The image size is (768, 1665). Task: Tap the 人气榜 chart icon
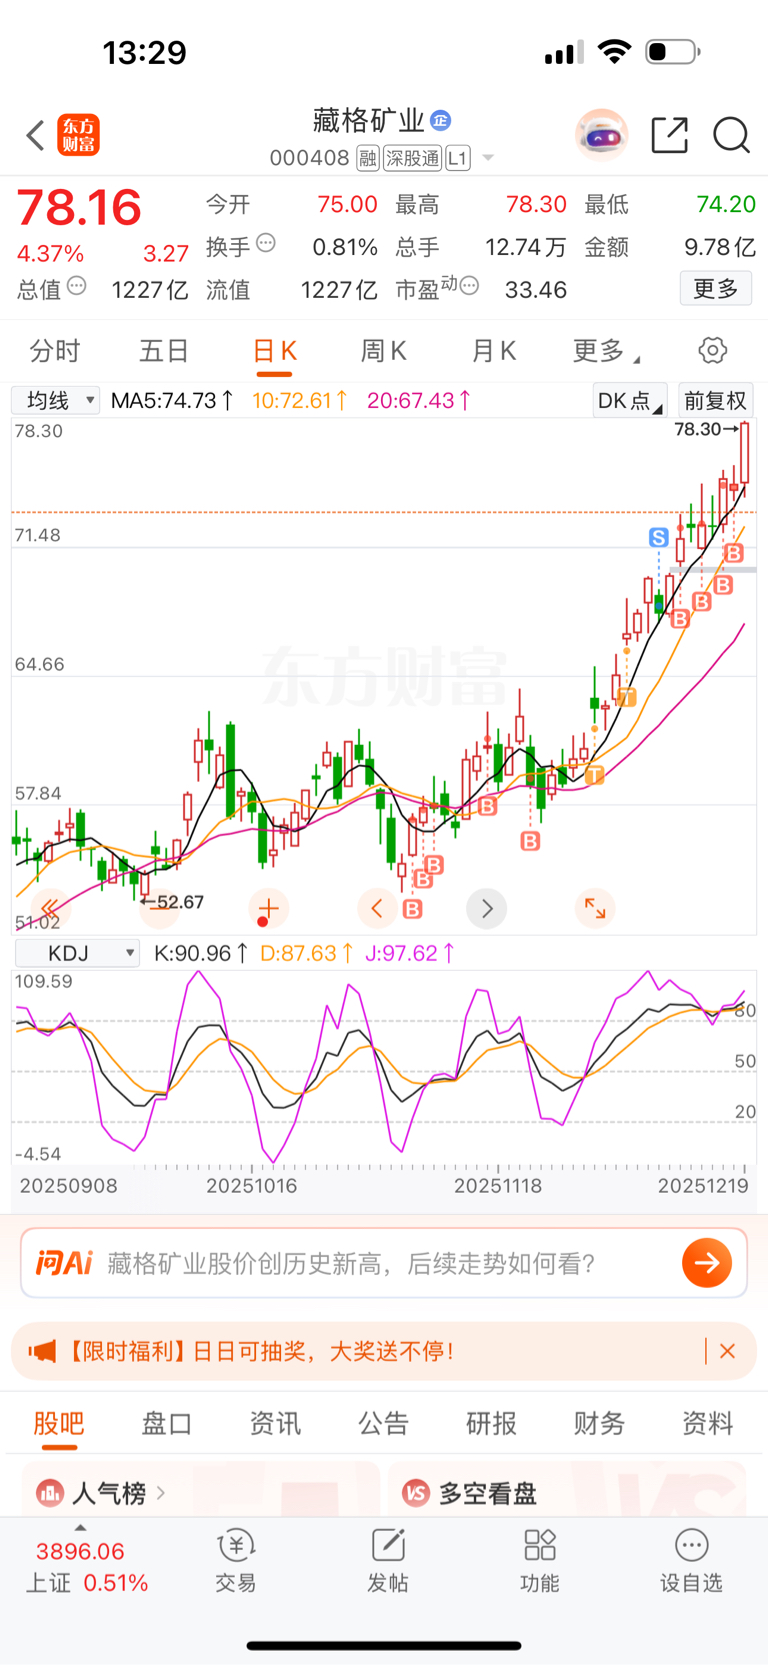pos(50,1493)
